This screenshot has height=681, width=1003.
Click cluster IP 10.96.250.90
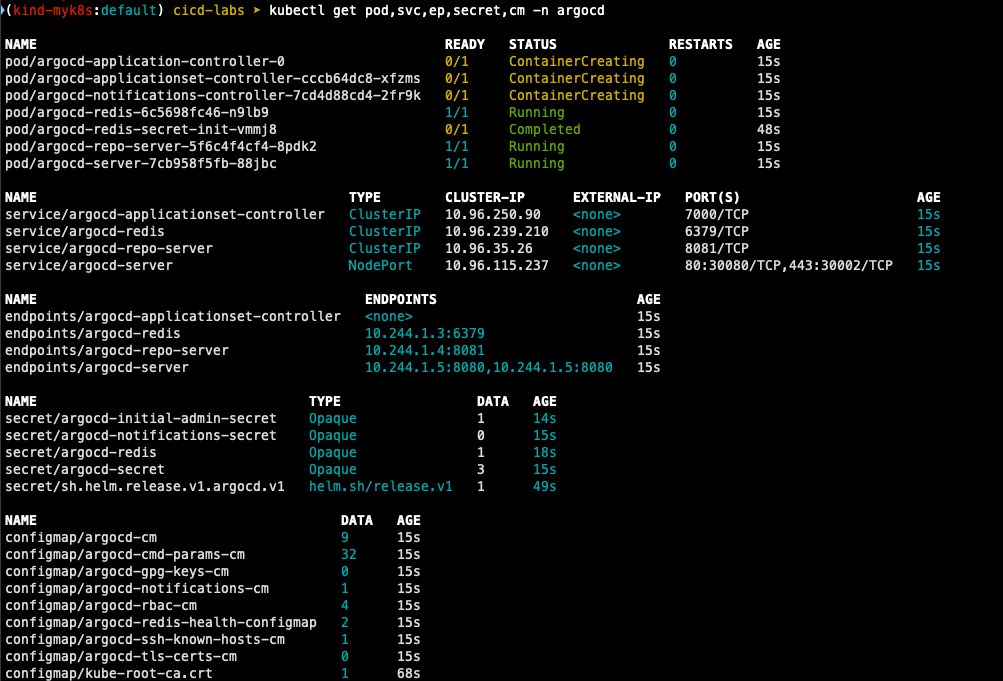[493, 214]
